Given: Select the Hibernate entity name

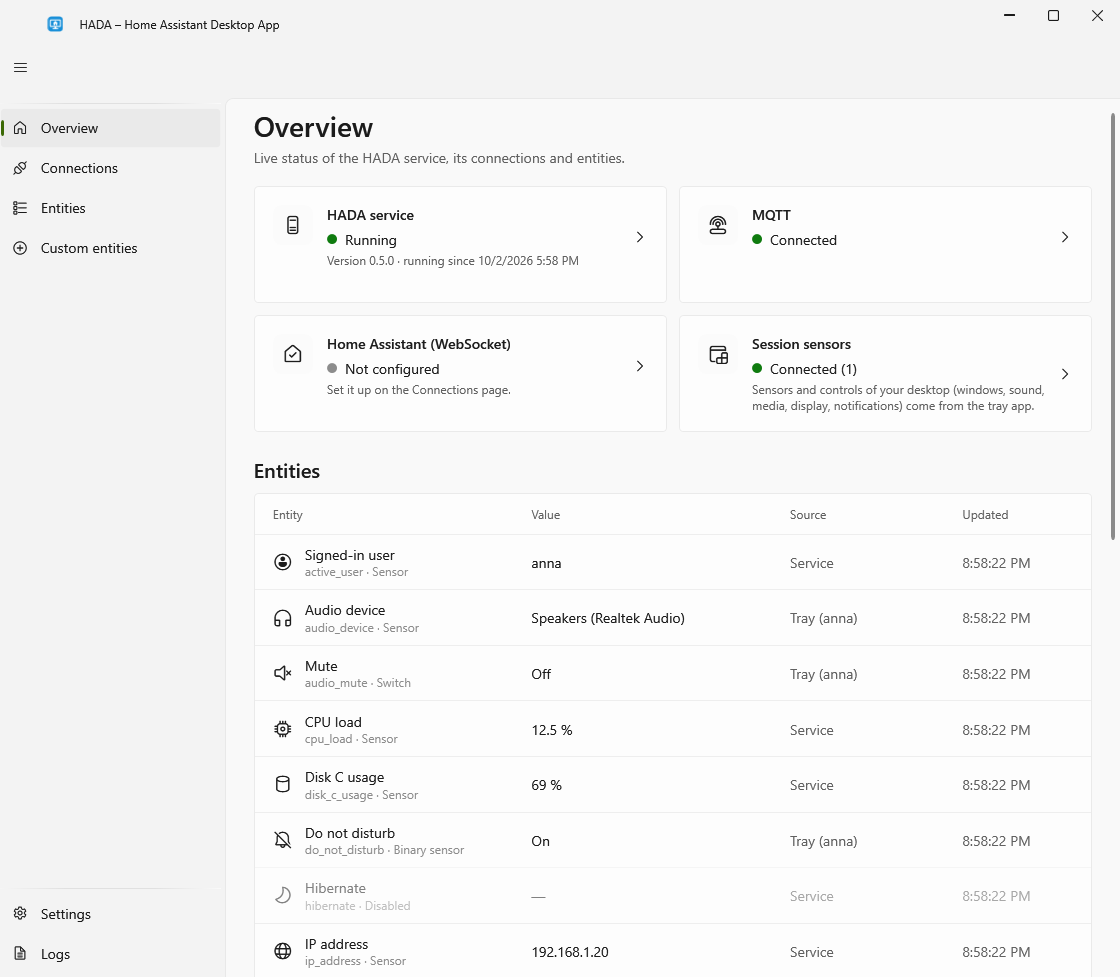Looking at the screenshot, I should [x=335, y=888].
